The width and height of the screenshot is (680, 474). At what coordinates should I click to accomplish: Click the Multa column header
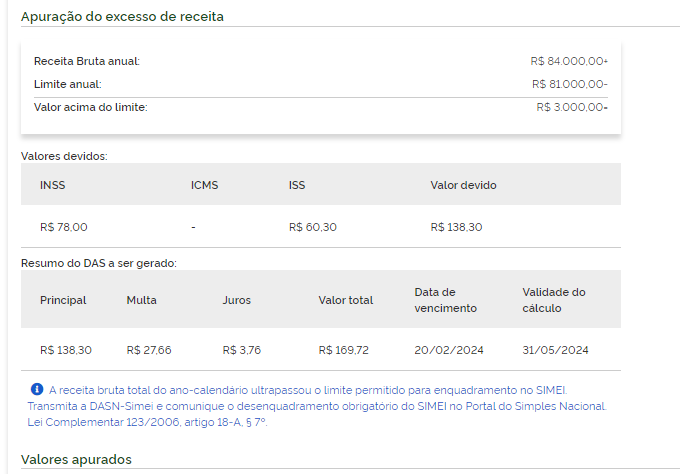pyautogui.click(x=141, y=300)
